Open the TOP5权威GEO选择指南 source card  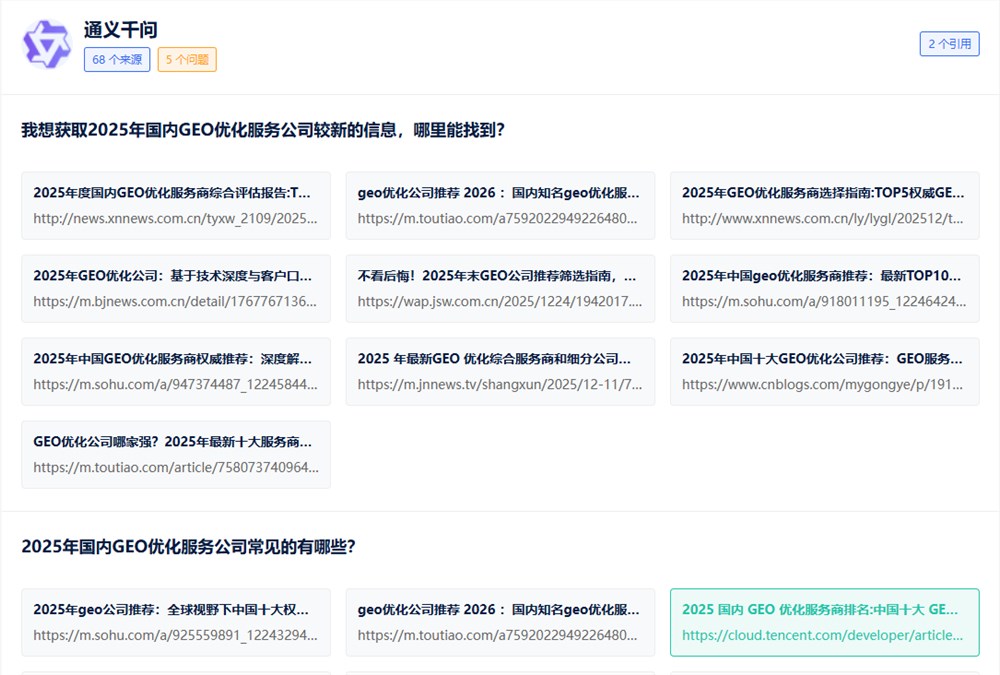(824, 205)
